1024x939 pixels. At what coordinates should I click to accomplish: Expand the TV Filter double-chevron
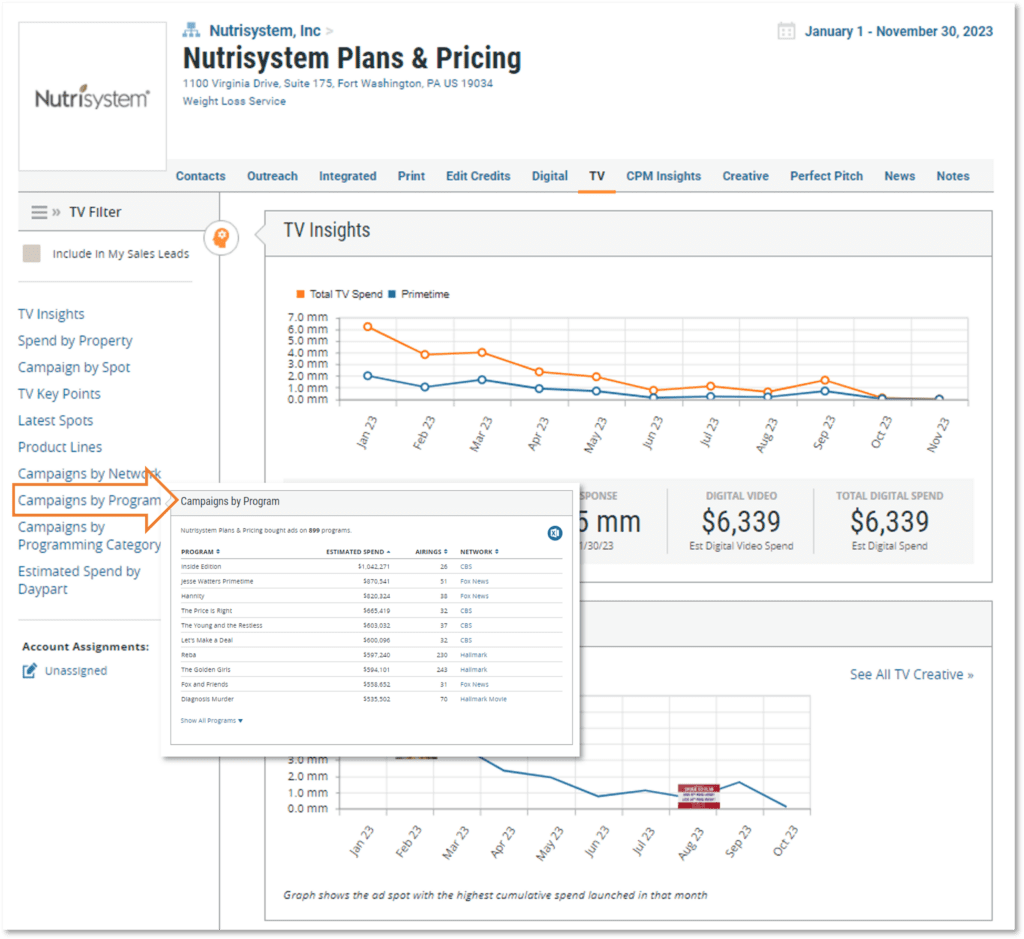(x=57, y=212)
